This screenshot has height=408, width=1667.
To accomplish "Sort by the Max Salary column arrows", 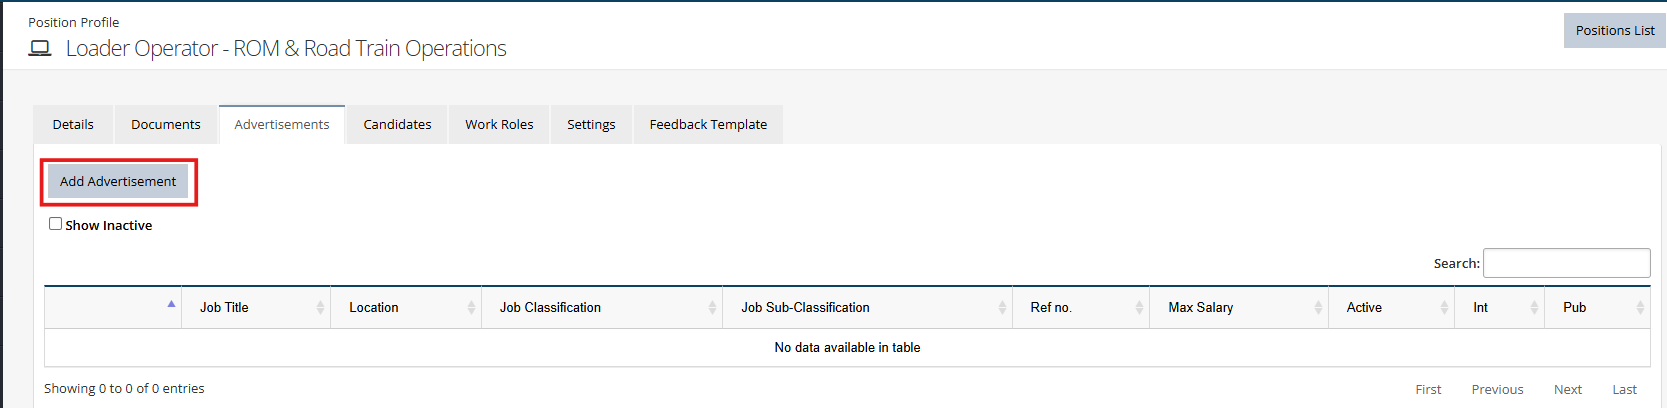I will click(1318, 308).
